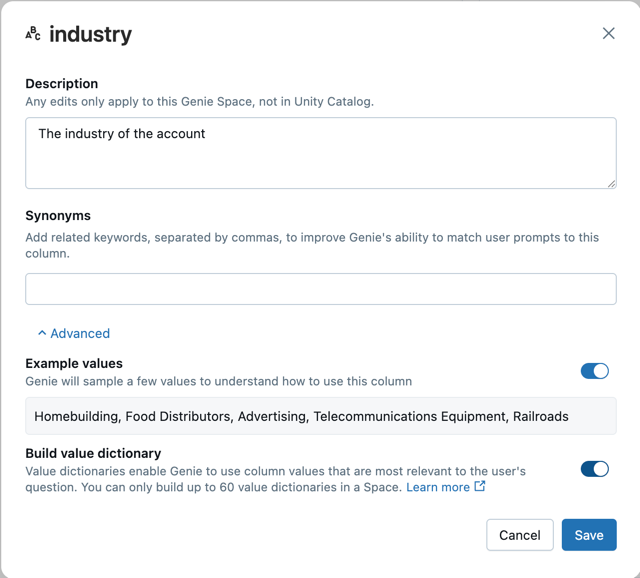
Task: Save the column changes
Action: tap(589, 535)
